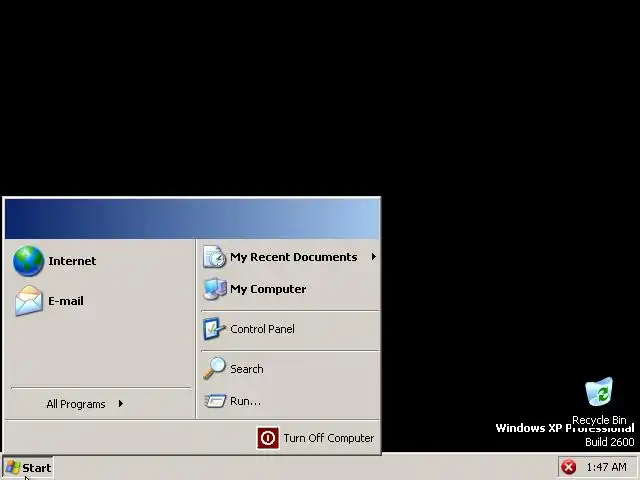Click the 1:47 AM taskbar clock
The image size is (640, 480).
pyautogui.click(x=606, y=467)
